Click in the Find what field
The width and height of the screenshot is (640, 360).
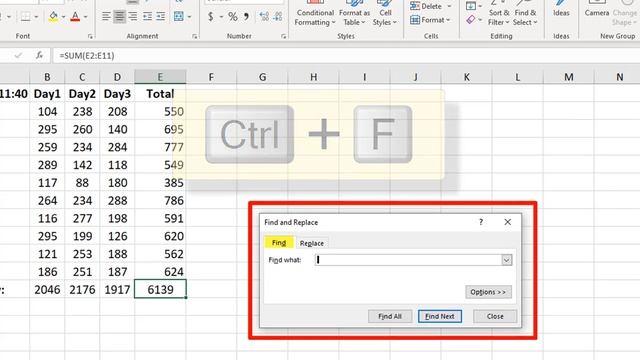408,260
